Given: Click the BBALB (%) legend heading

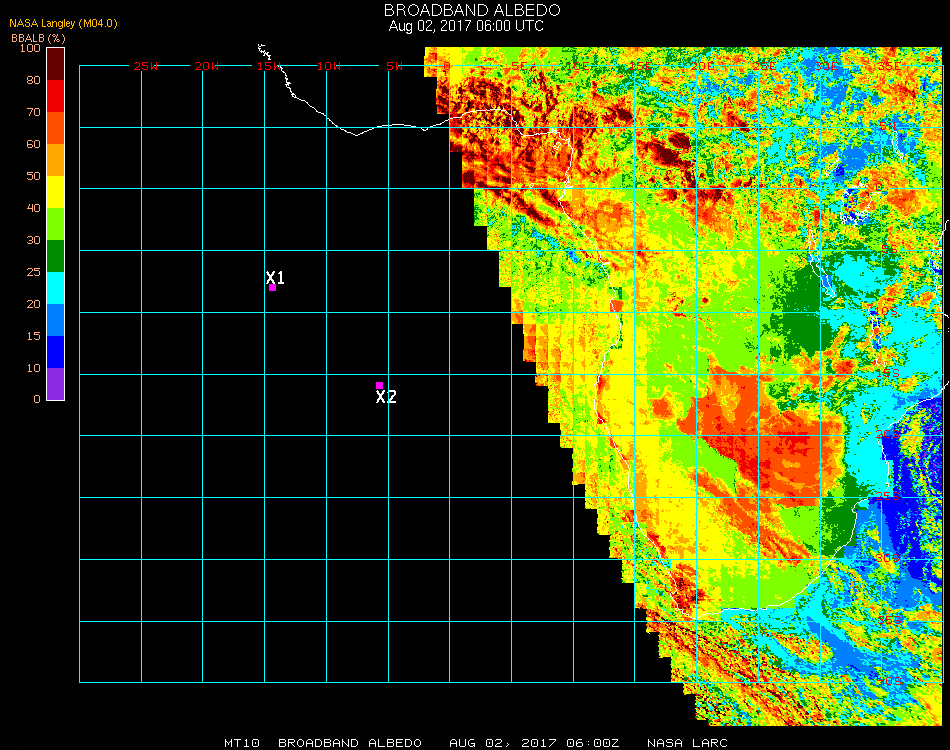Looking at the screenshot, I should pyautogui.click(x=38, y=37).
